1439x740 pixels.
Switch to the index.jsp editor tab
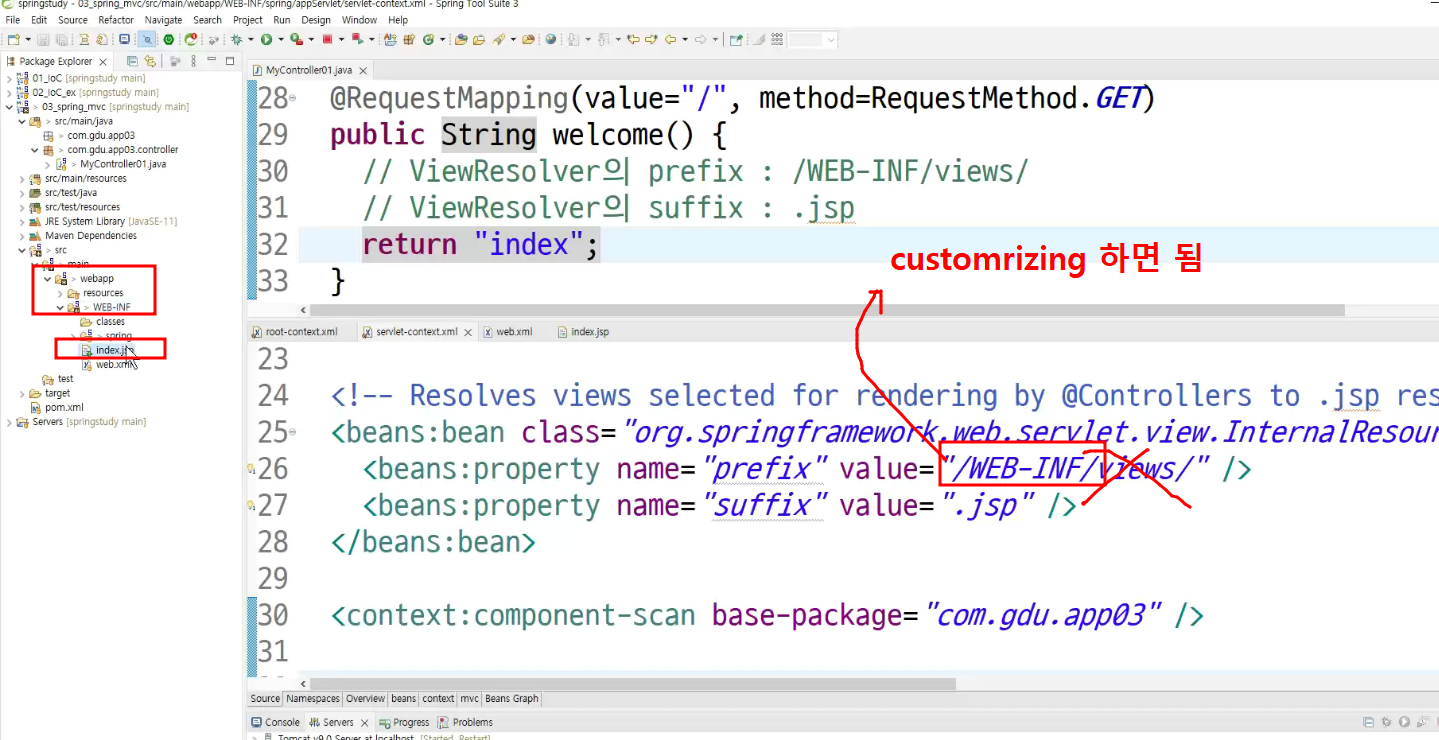[583, 332]
